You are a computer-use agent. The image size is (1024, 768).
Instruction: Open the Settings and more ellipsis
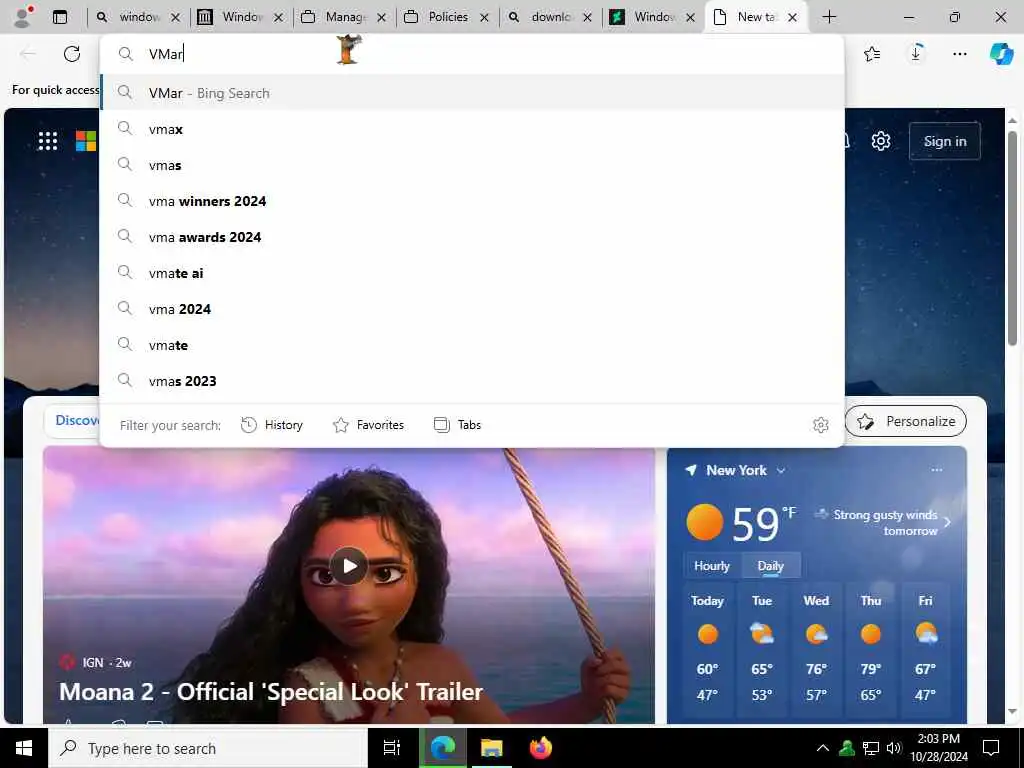(959, 54)
